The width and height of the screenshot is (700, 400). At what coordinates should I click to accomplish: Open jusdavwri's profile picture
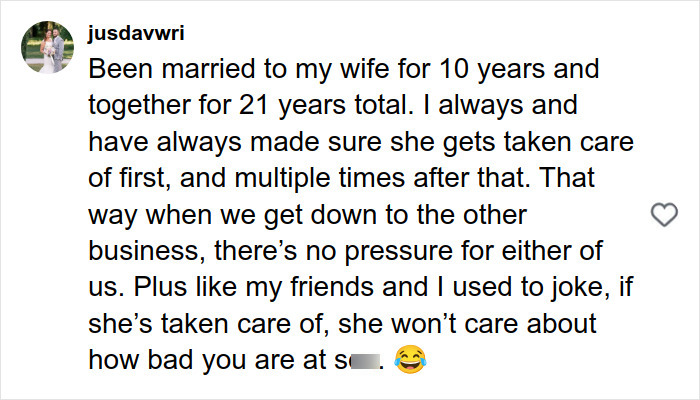(46, 47)
